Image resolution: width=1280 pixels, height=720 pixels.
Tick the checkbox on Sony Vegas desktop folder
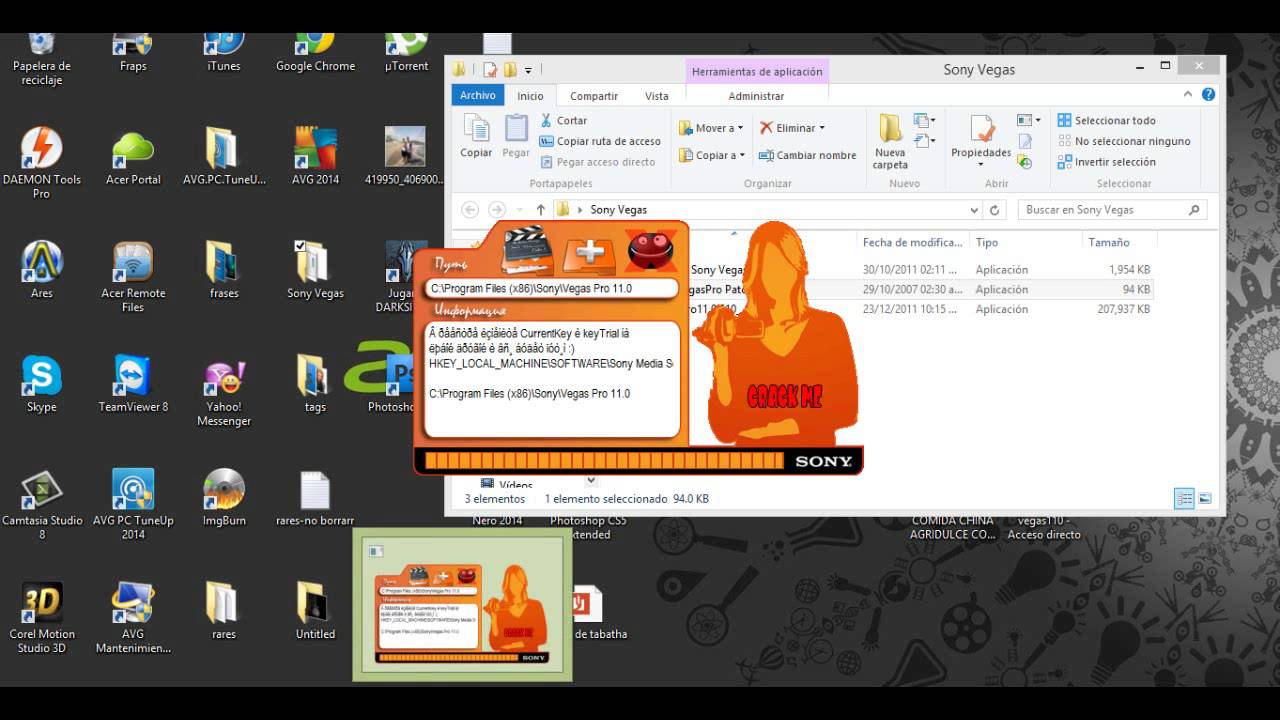point(300,245)
